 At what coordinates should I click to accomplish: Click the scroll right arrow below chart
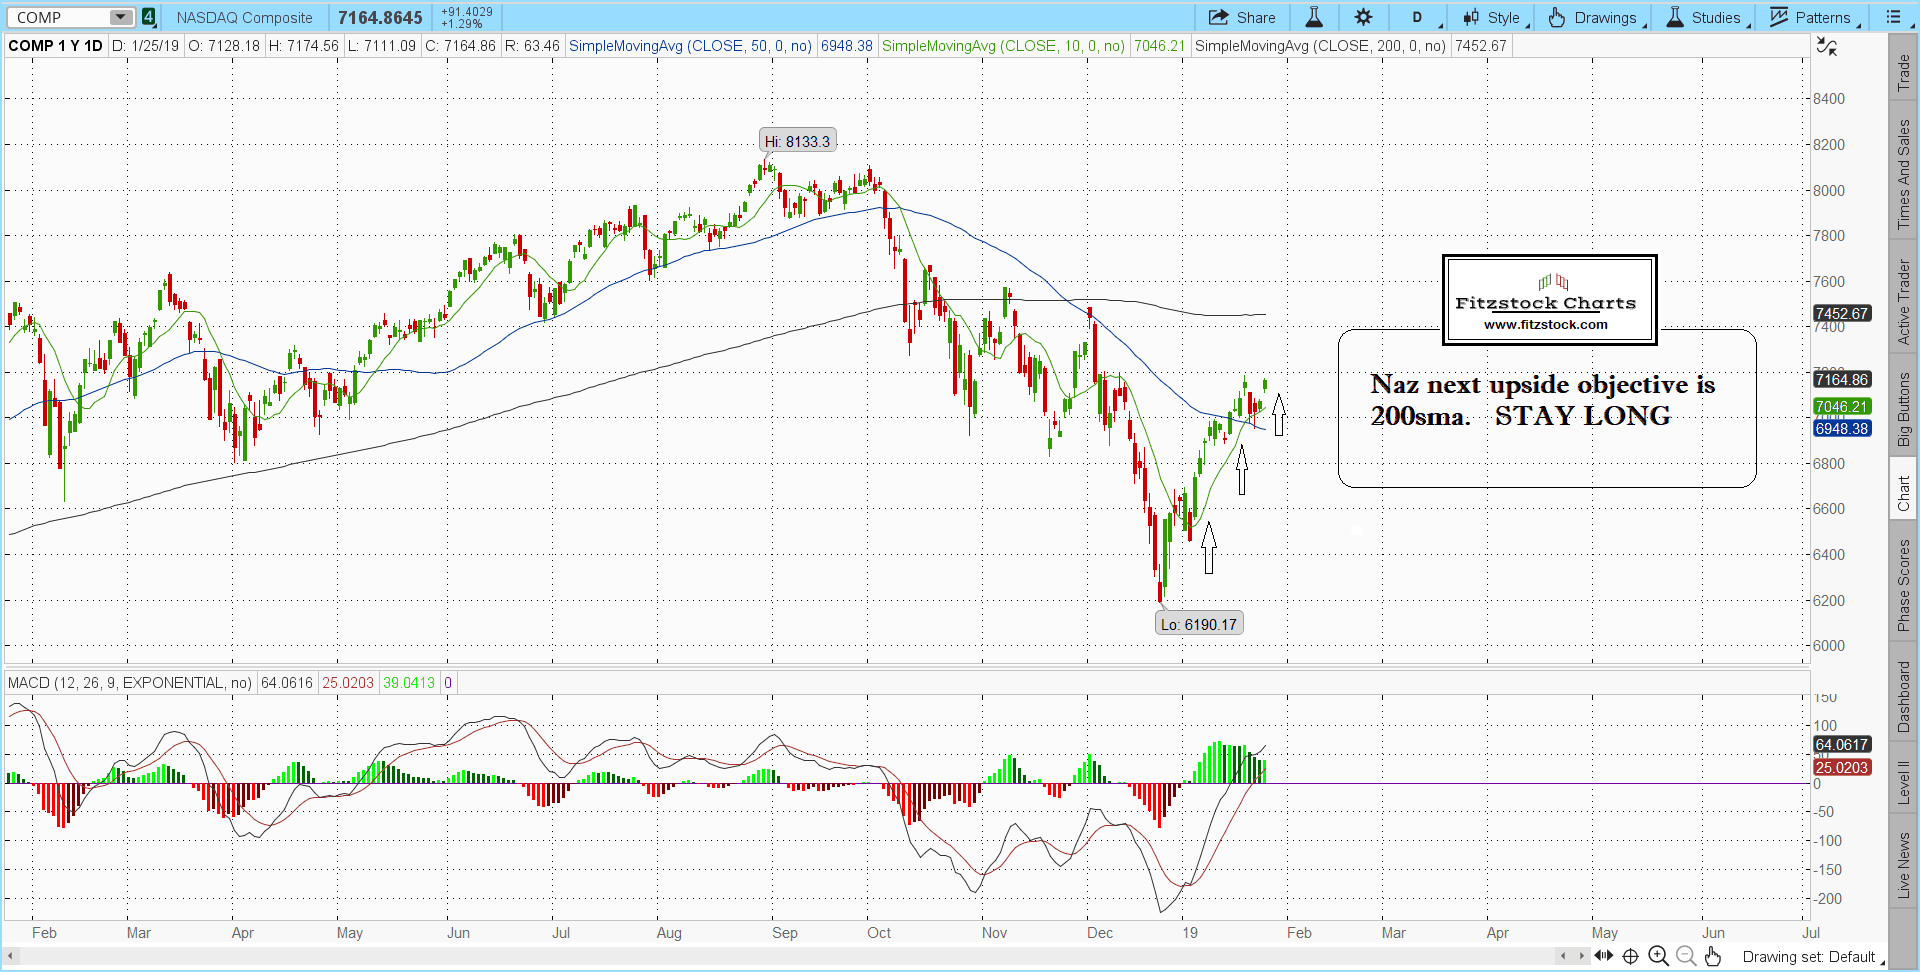(x=1581, y=956)
